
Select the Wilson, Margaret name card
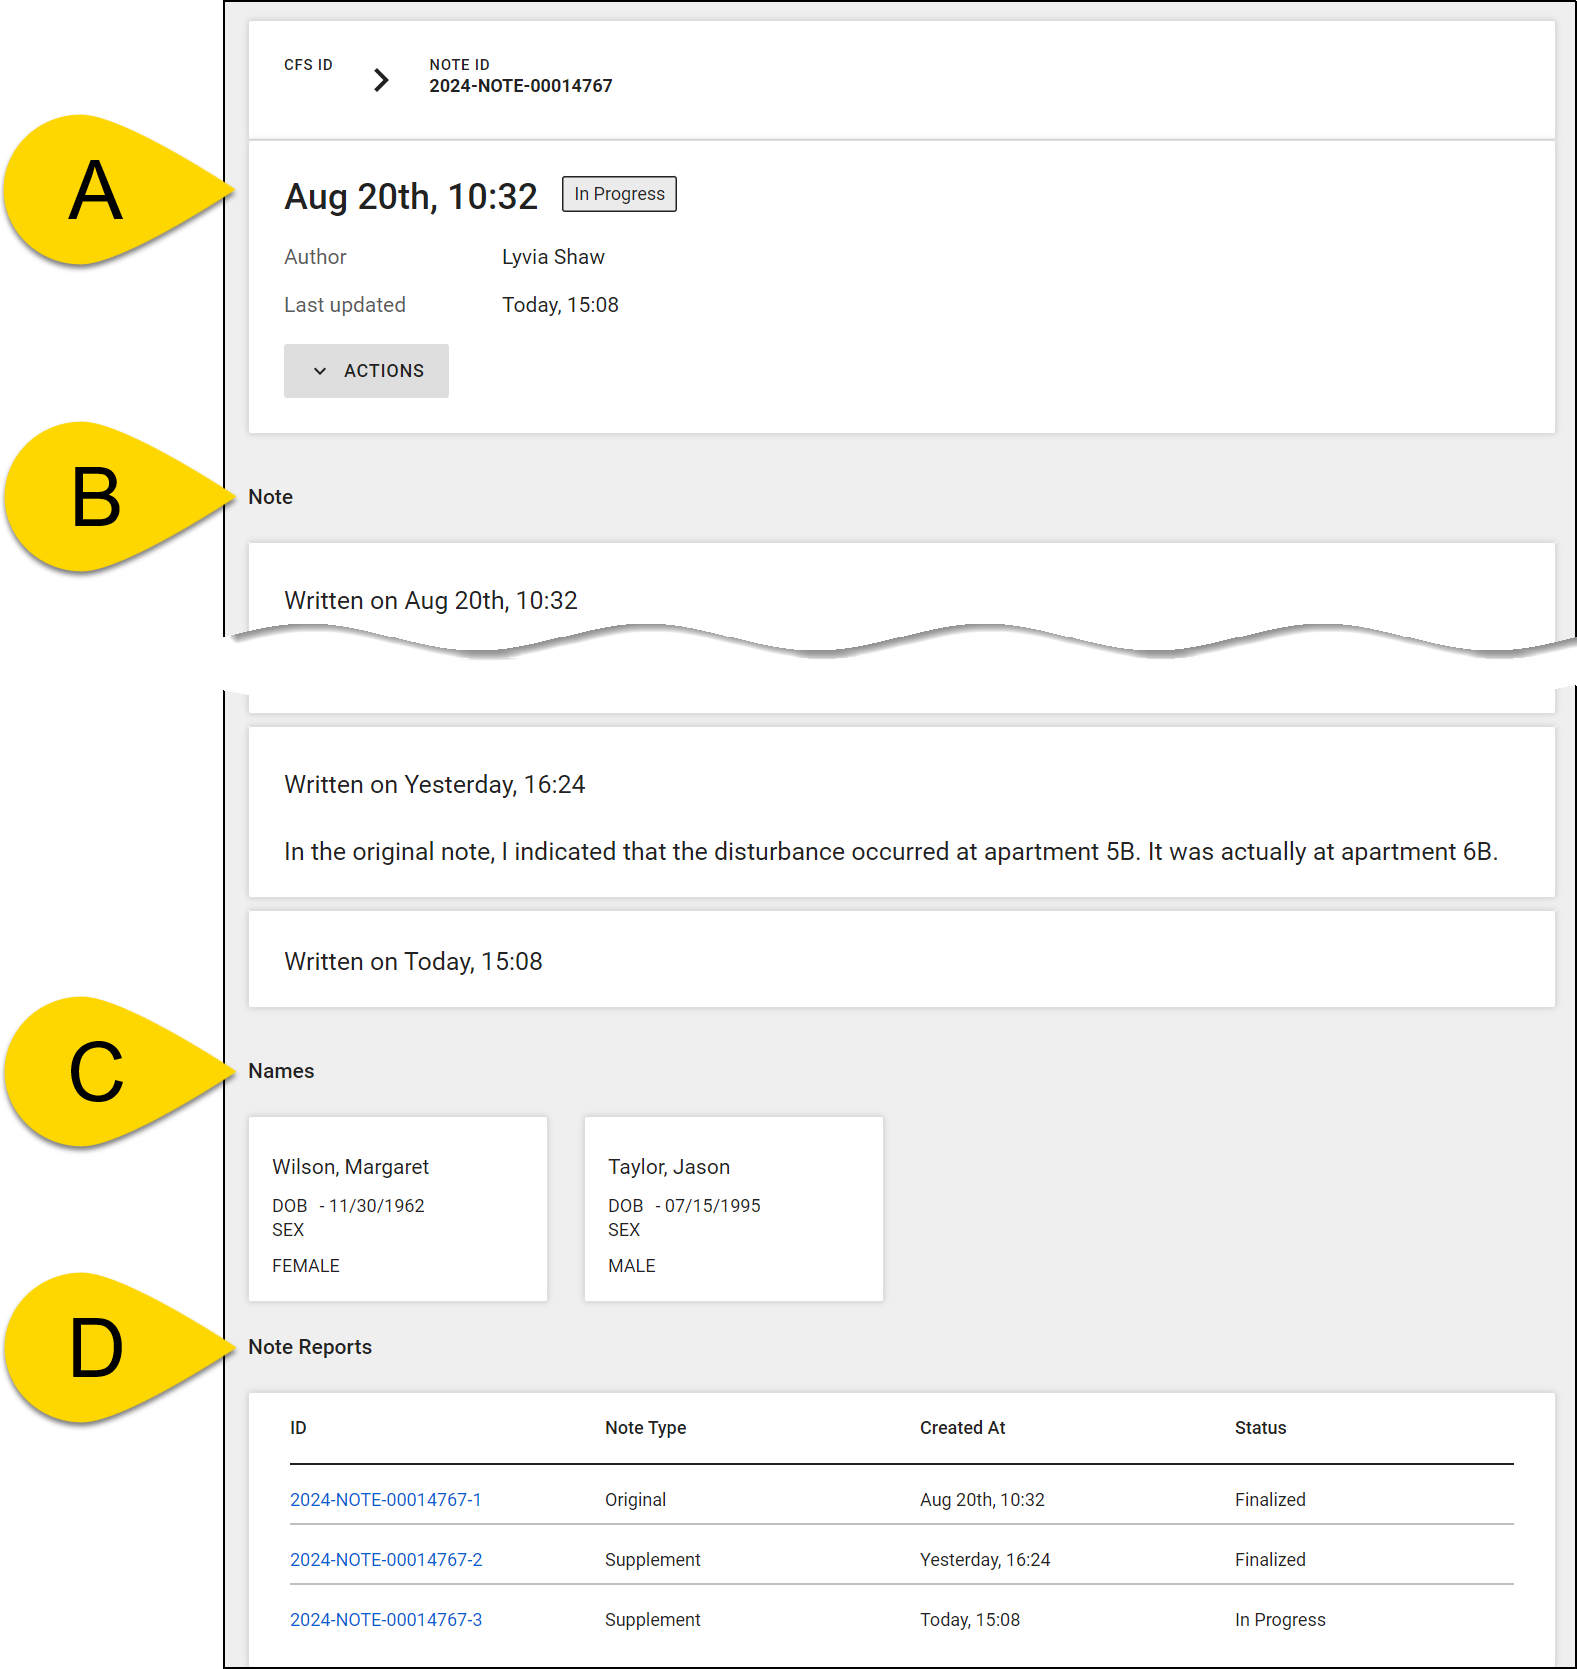[x=397, y=1208]
